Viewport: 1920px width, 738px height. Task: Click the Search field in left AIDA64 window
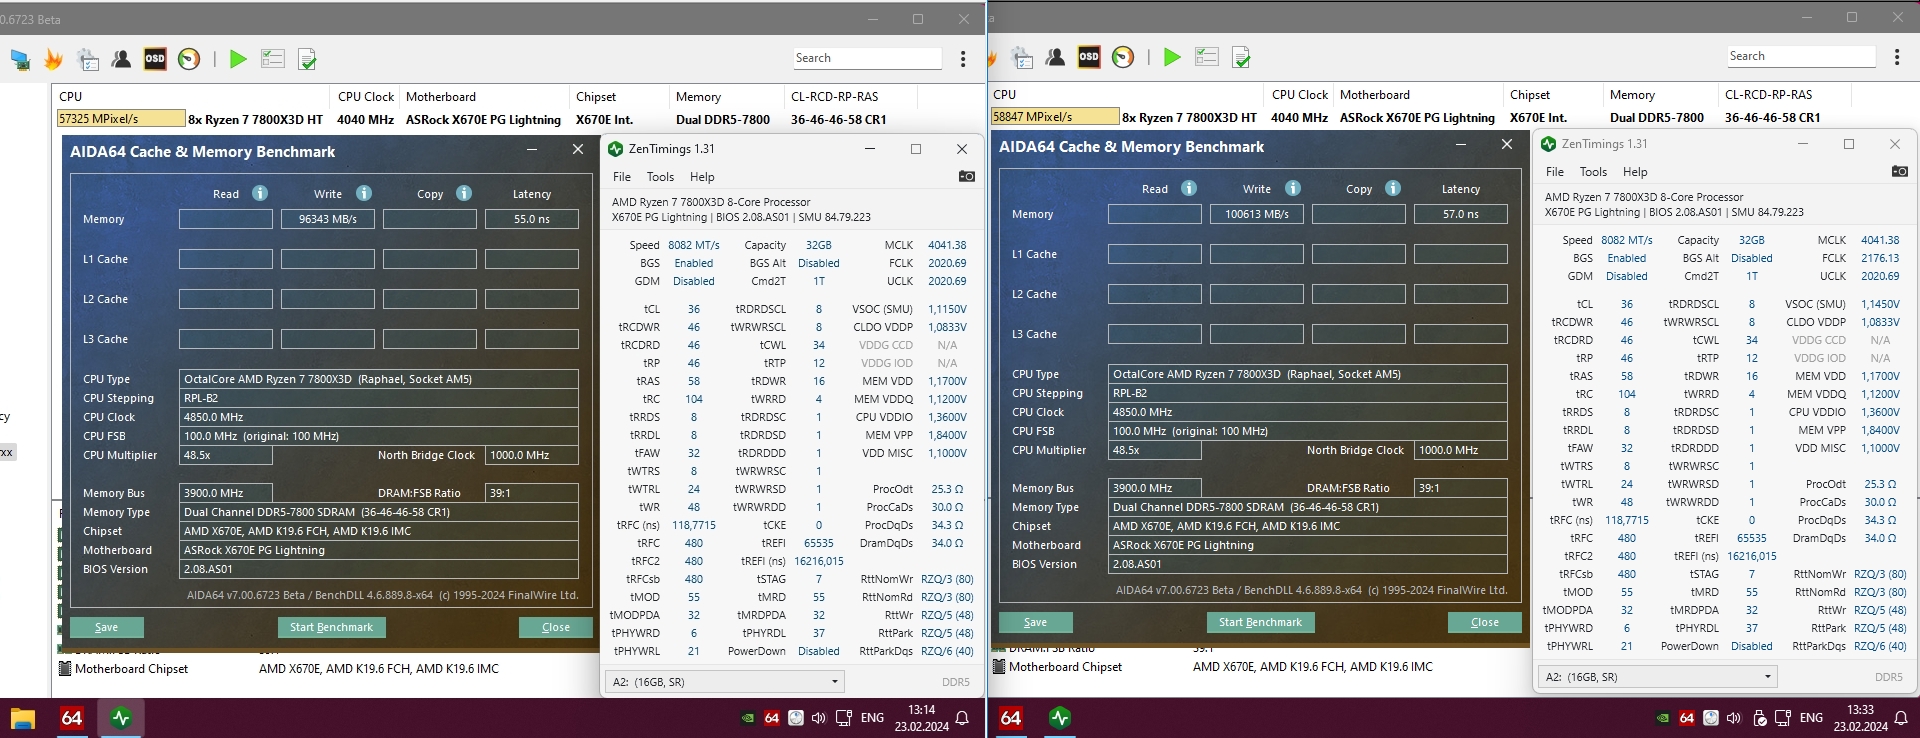867,58
